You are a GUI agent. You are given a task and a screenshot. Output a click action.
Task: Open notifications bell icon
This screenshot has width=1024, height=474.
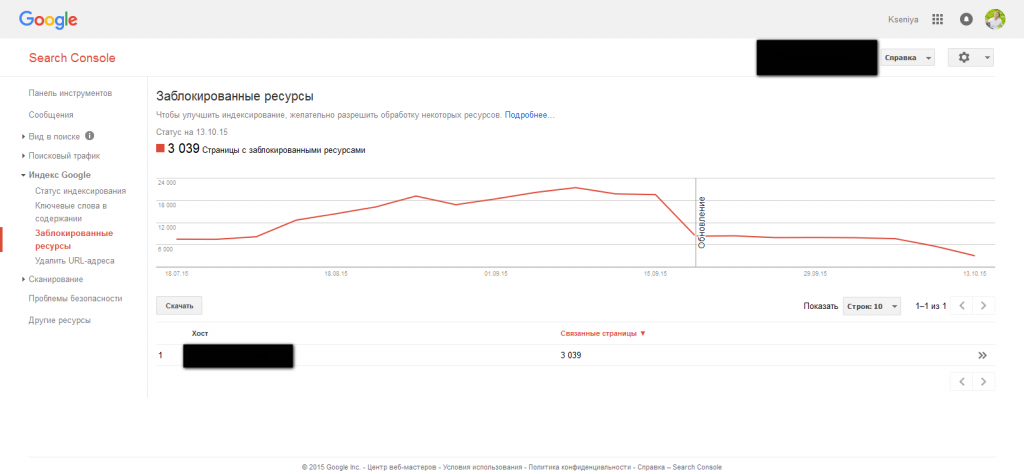(966, 20)
